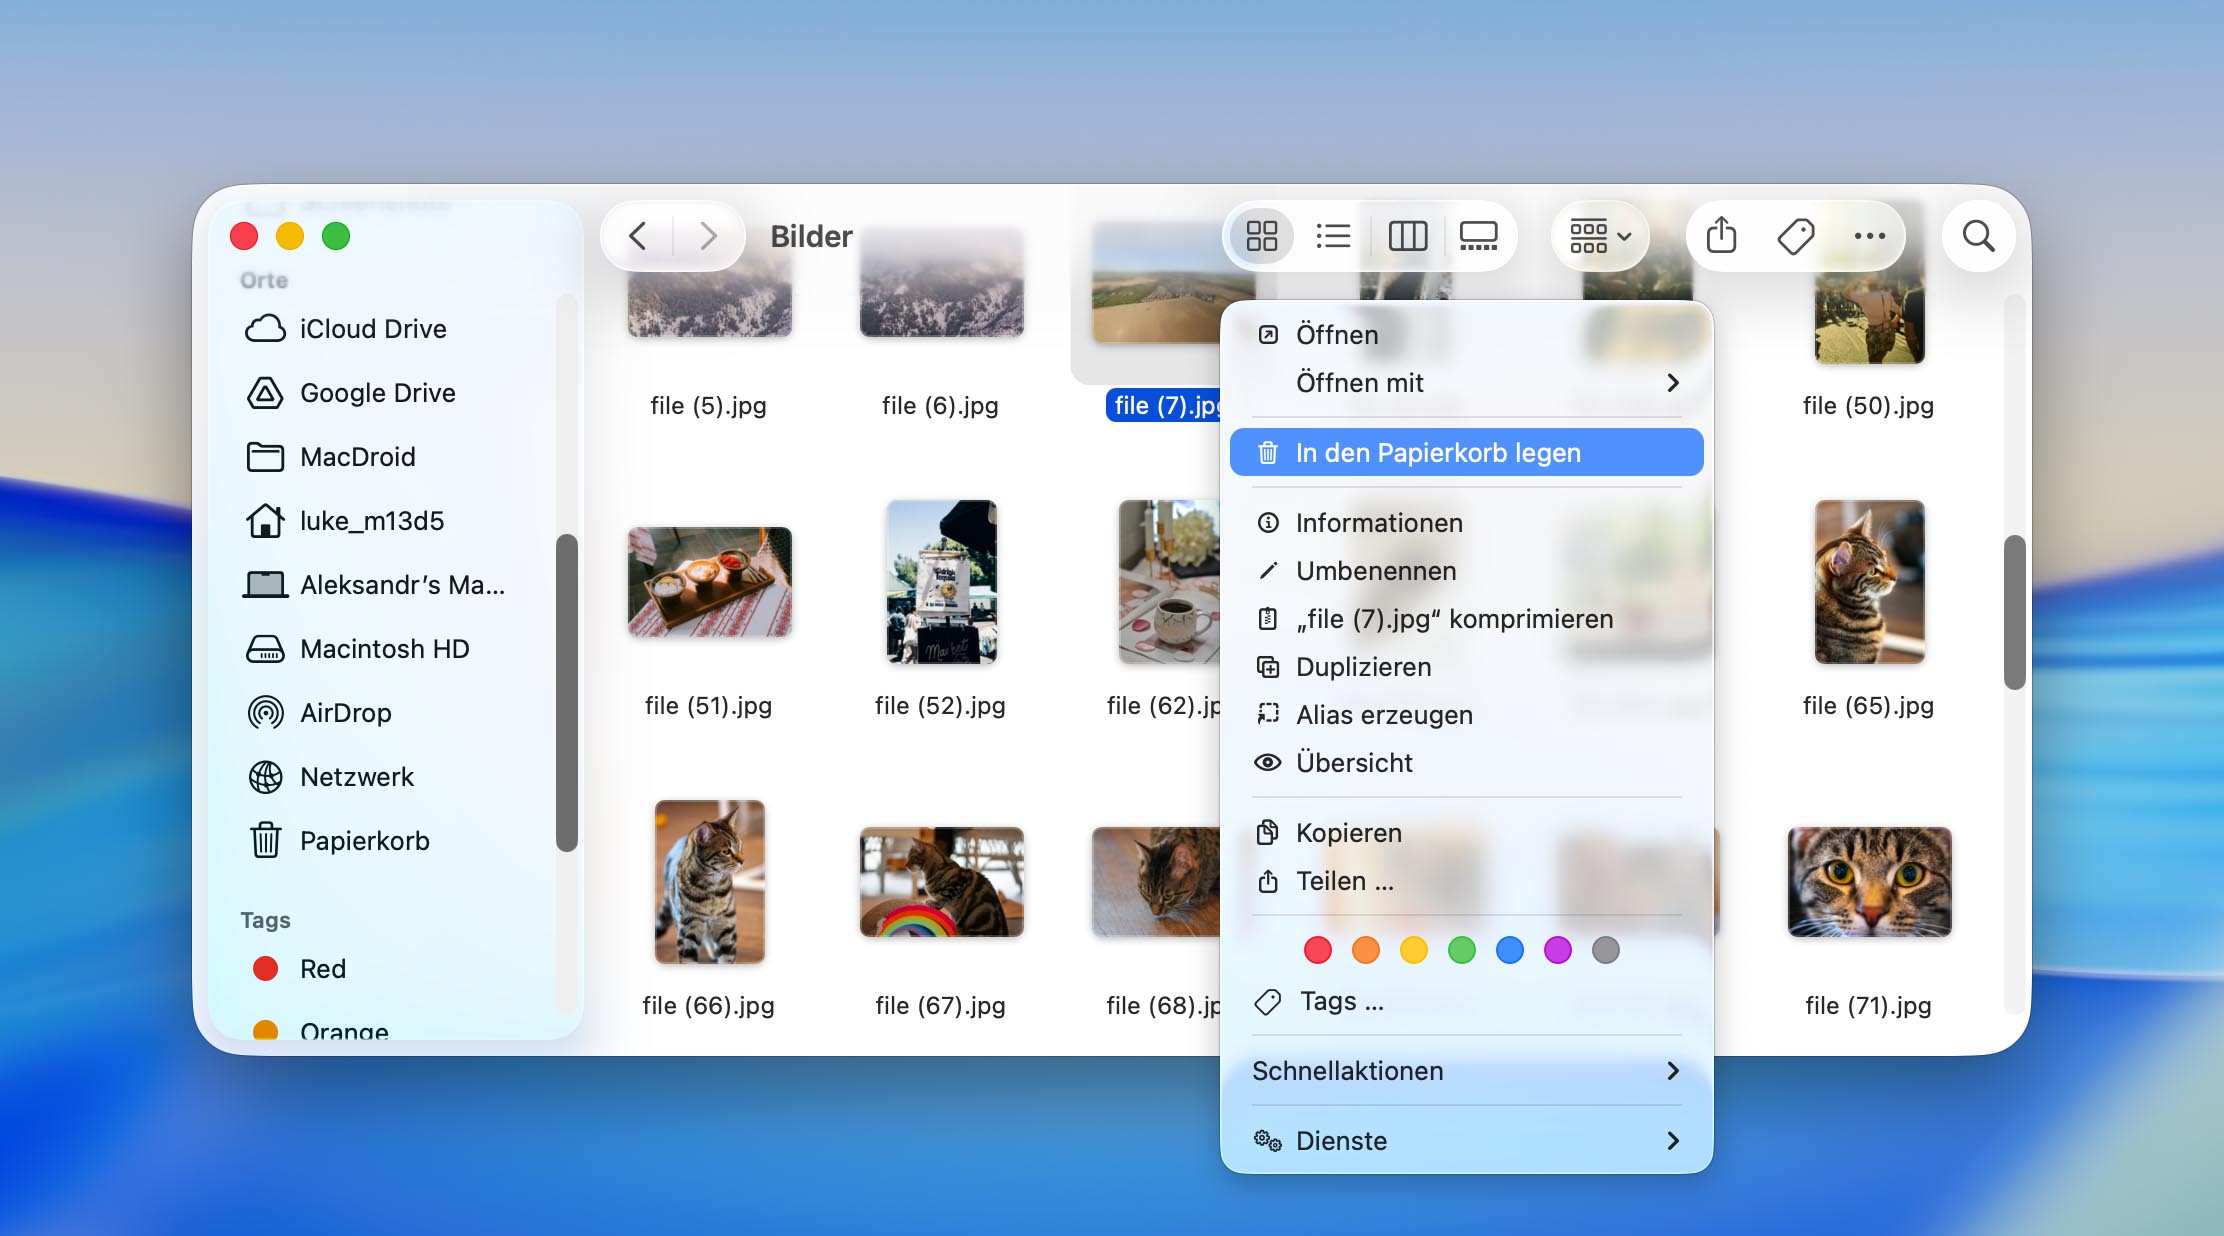Choose Alias erzeugen menu item
The width and height of the screenshot is (2224, 1236).
click(x=1466, y=715)
